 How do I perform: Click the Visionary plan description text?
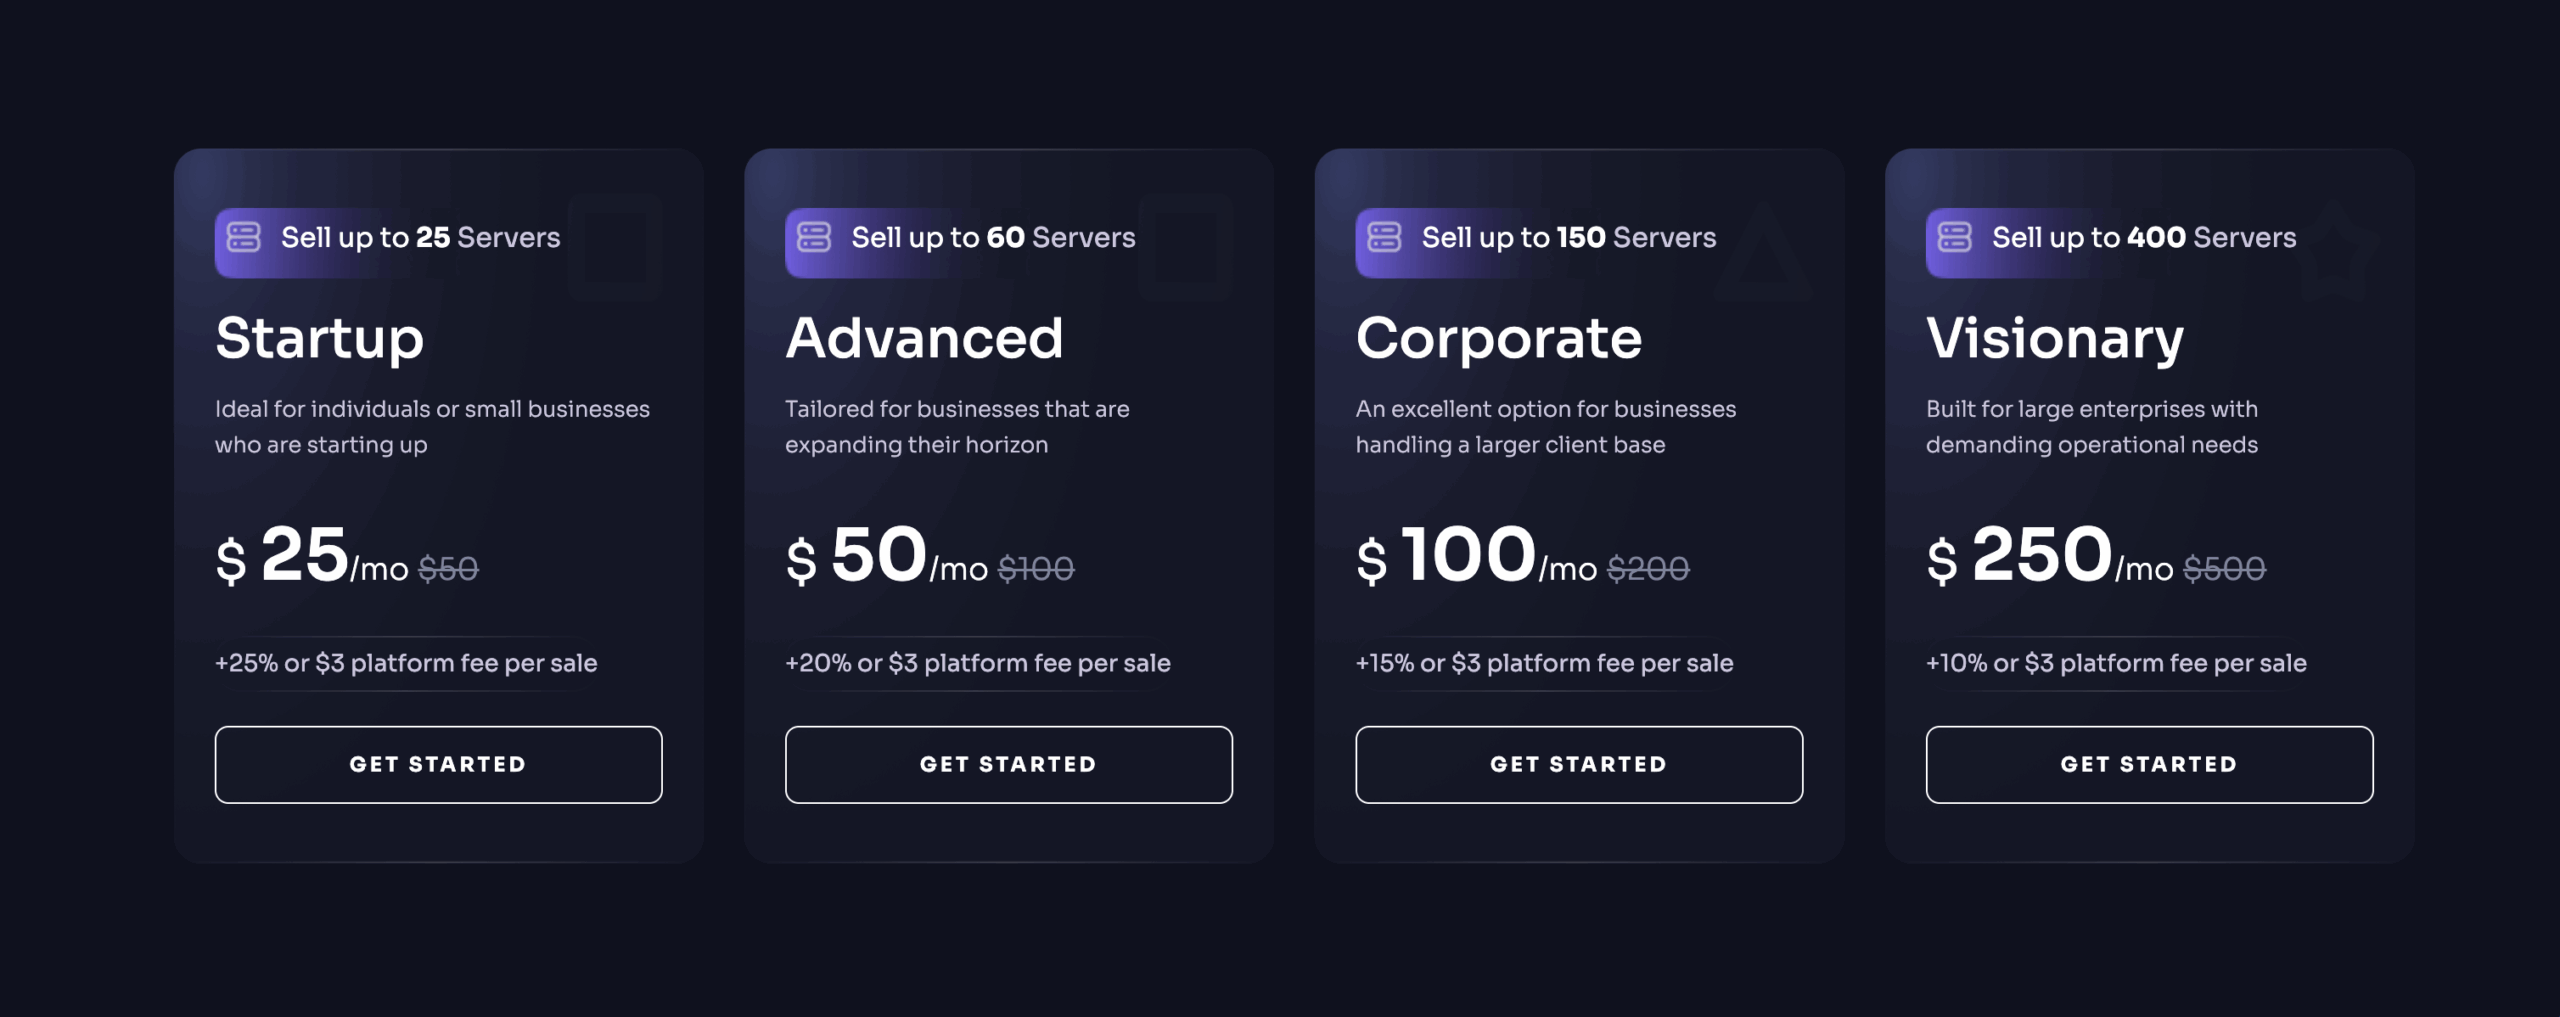click(2091, 427)
